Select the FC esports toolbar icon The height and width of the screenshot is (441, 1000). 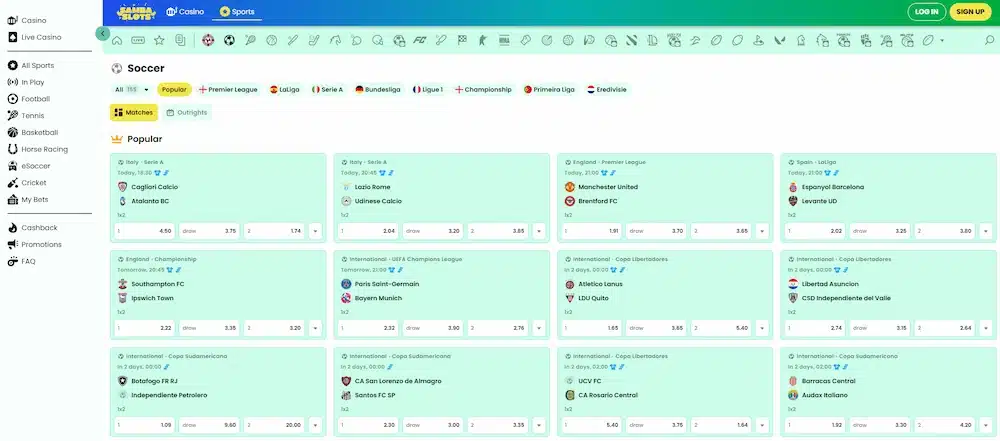coord(419,40)
